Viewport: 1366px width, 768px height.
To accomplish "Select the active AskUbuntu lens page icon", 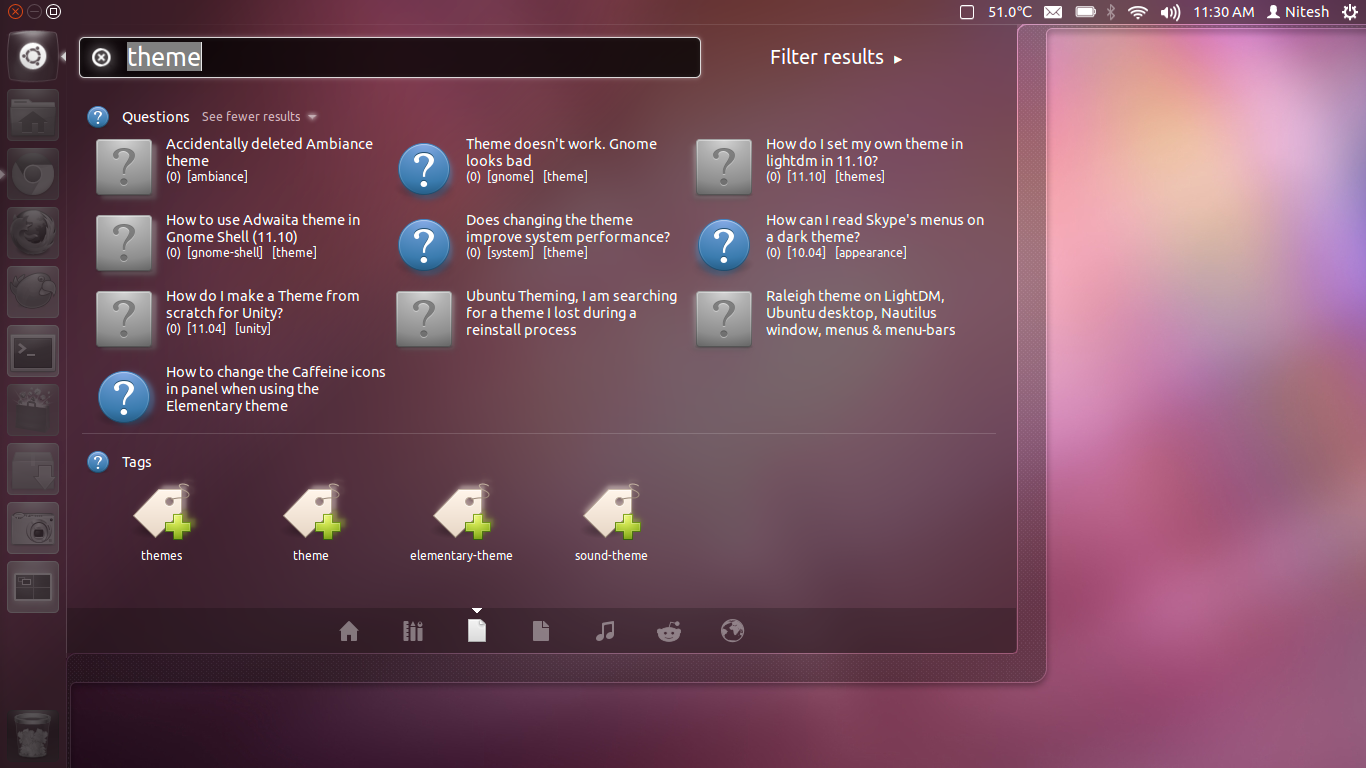I will point(477,630).
